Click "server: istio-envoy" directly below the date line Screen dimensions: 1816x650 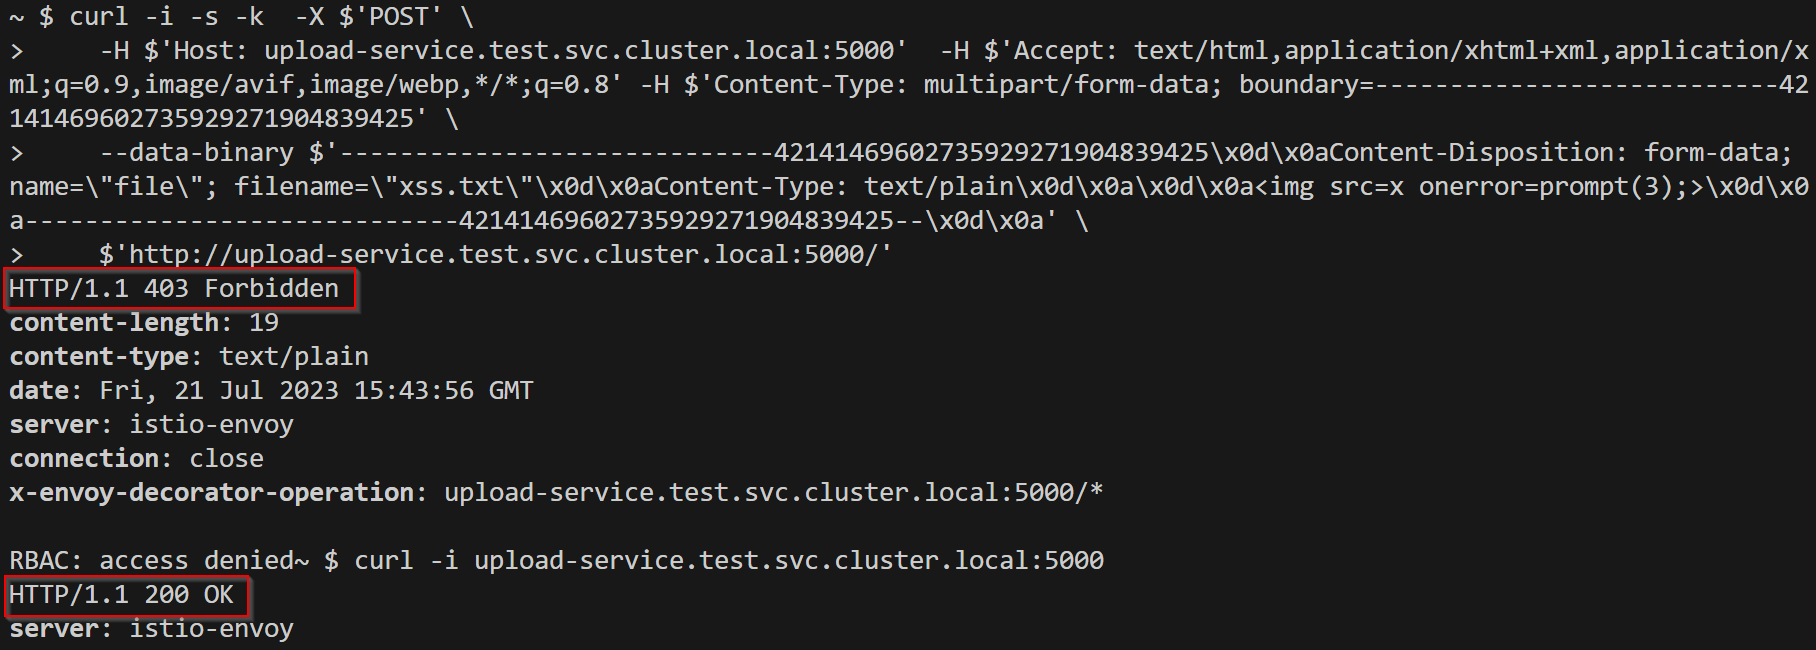point(152,425)
